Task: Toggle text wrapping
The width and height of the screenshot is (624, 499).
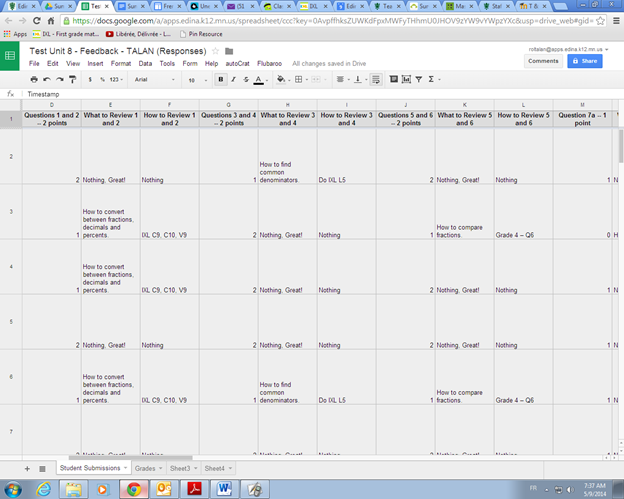Action: 375,80
